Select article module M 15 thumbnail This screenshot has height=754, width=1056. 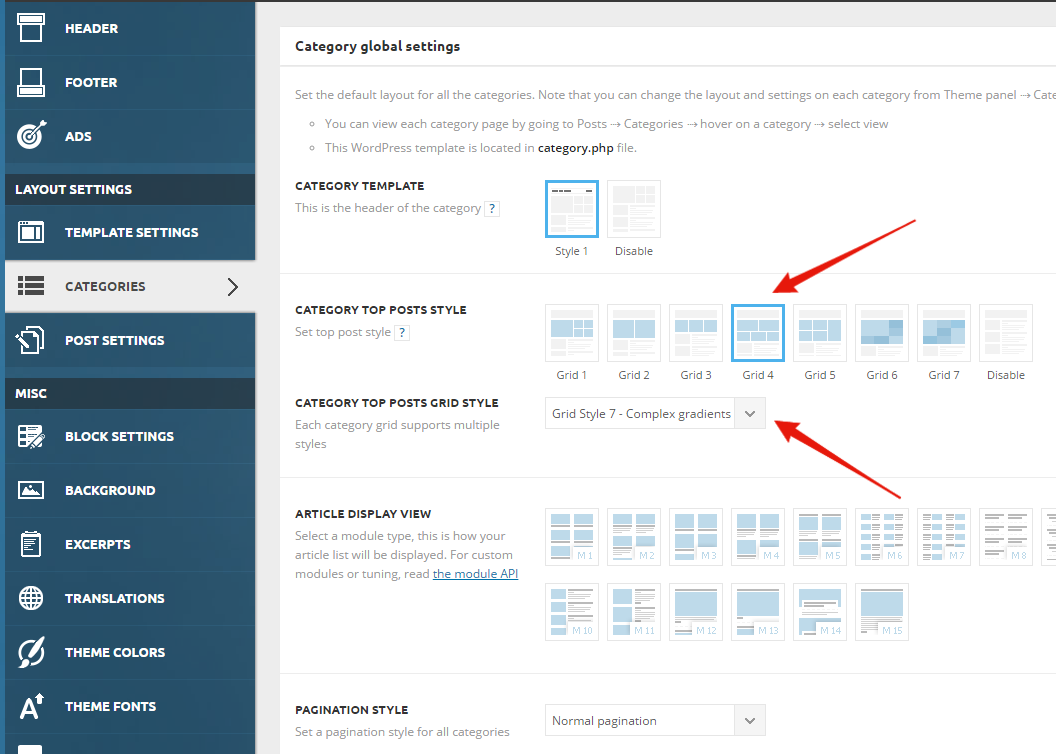(882, 612)
